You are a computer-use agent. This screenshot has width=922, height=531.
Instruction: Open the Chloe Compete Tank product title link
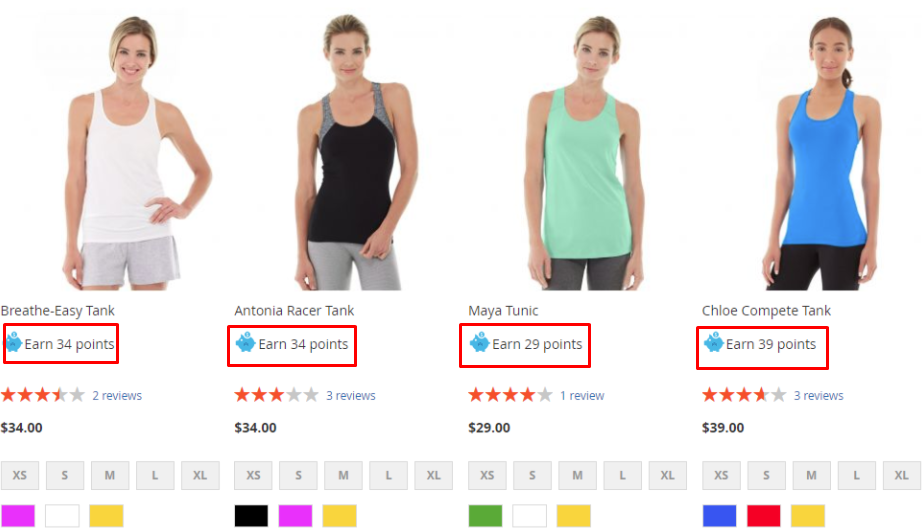point(766,310)
